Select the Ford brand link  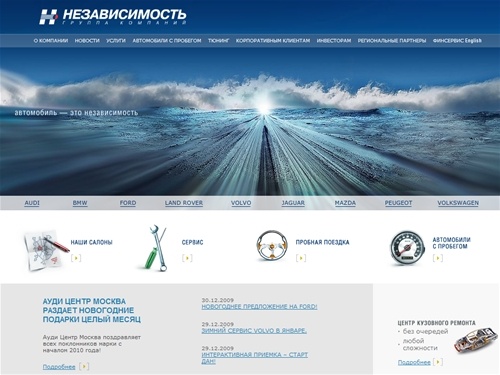click(128, 203)
